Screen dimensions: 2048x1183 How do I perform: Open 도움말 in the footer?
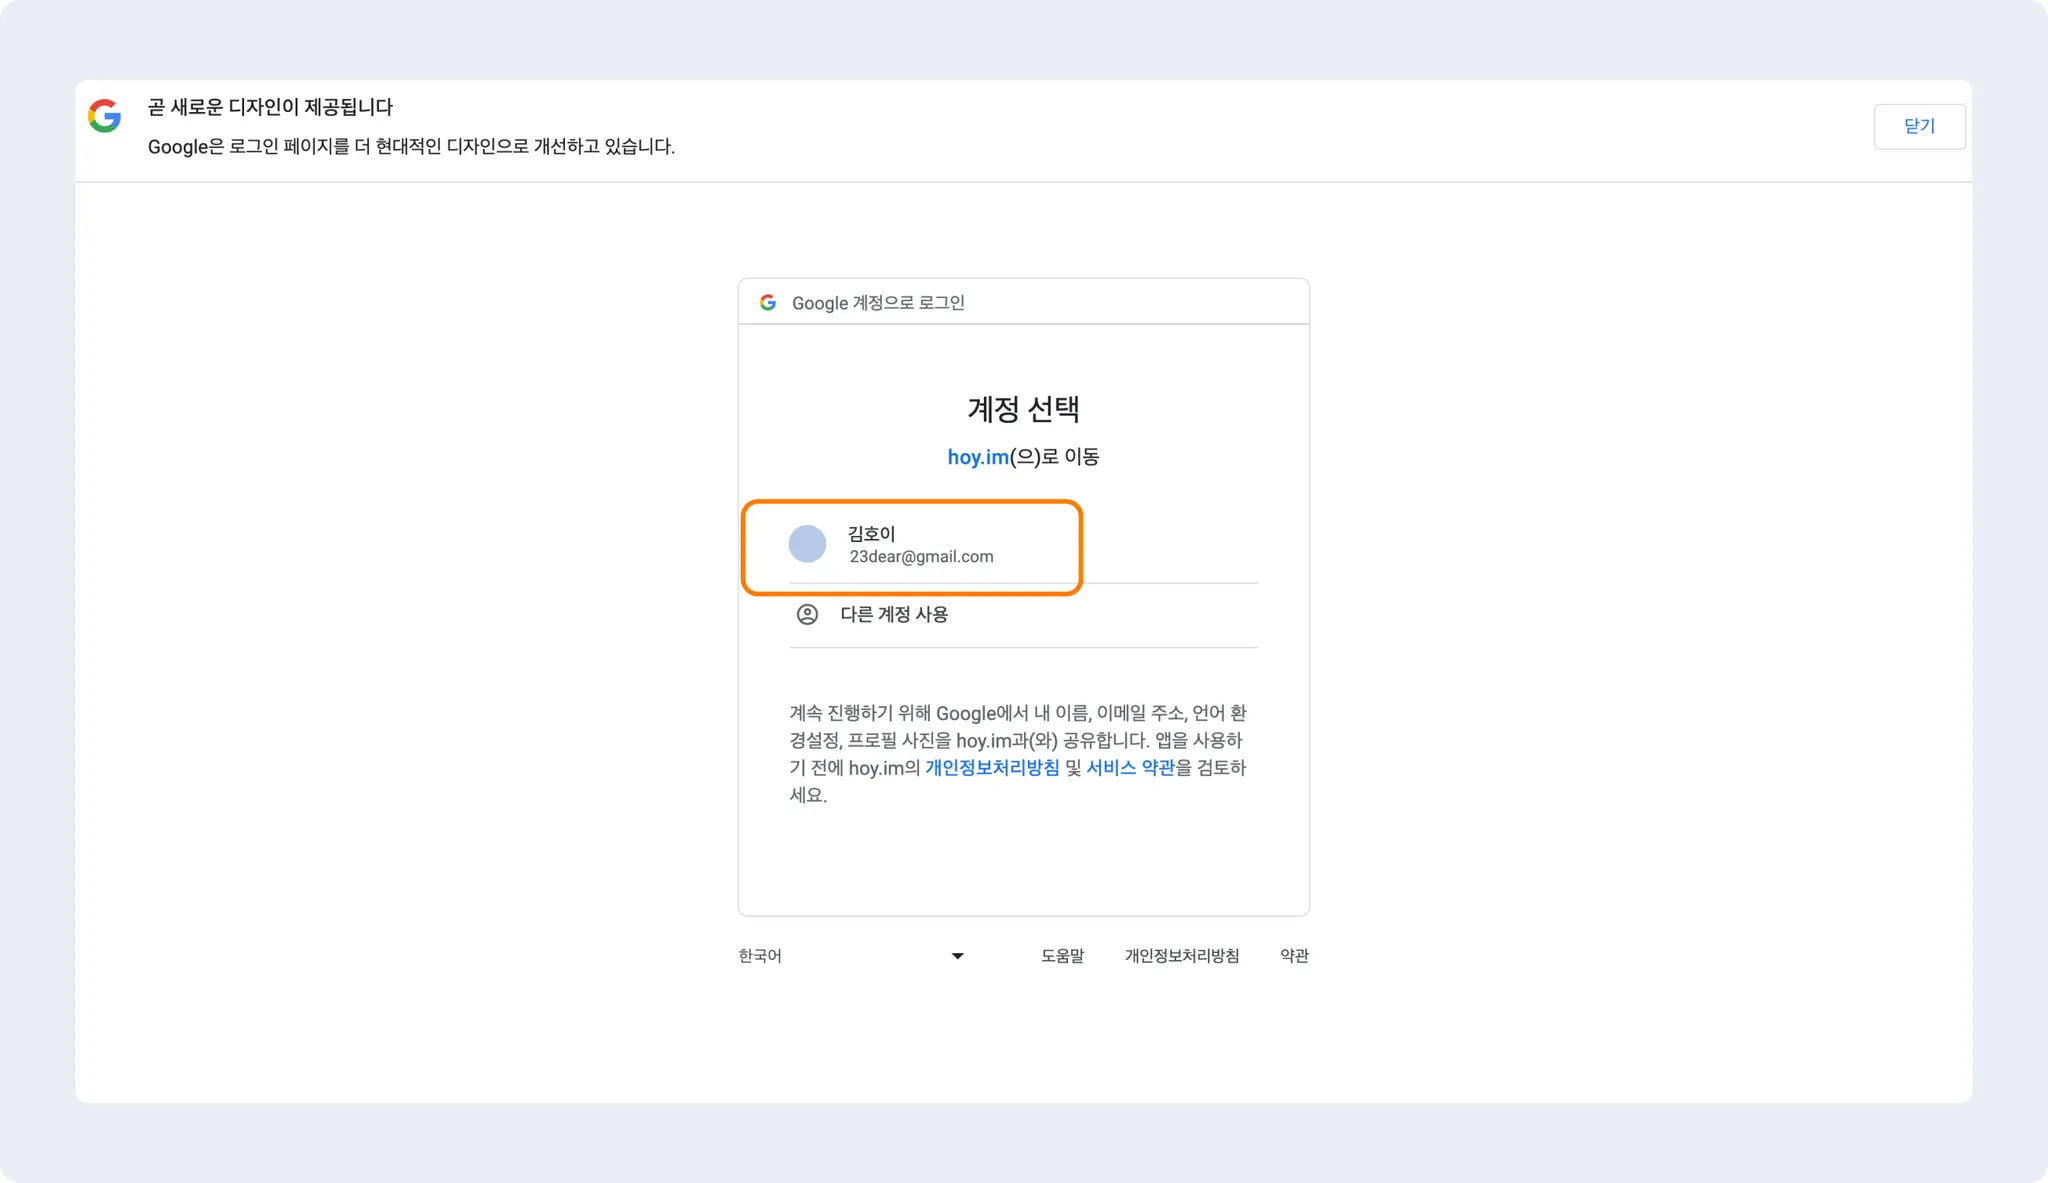(x=1062, y=956)
